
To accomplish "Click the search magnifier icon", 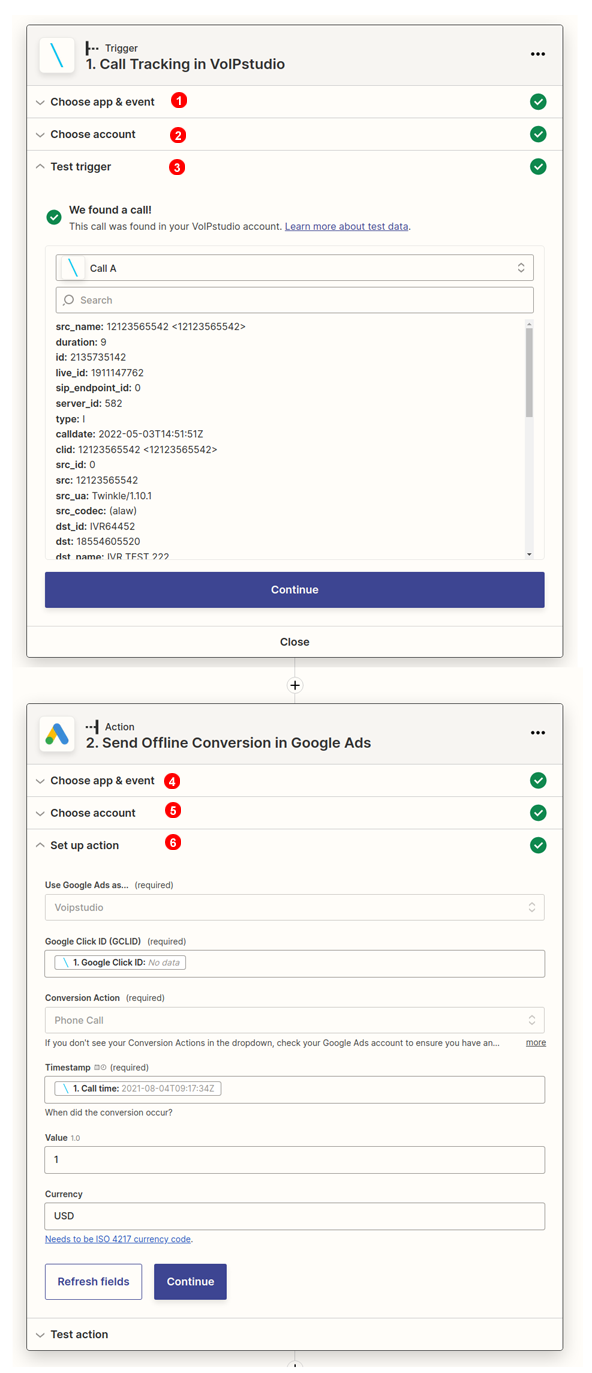I will click(69, 300).
